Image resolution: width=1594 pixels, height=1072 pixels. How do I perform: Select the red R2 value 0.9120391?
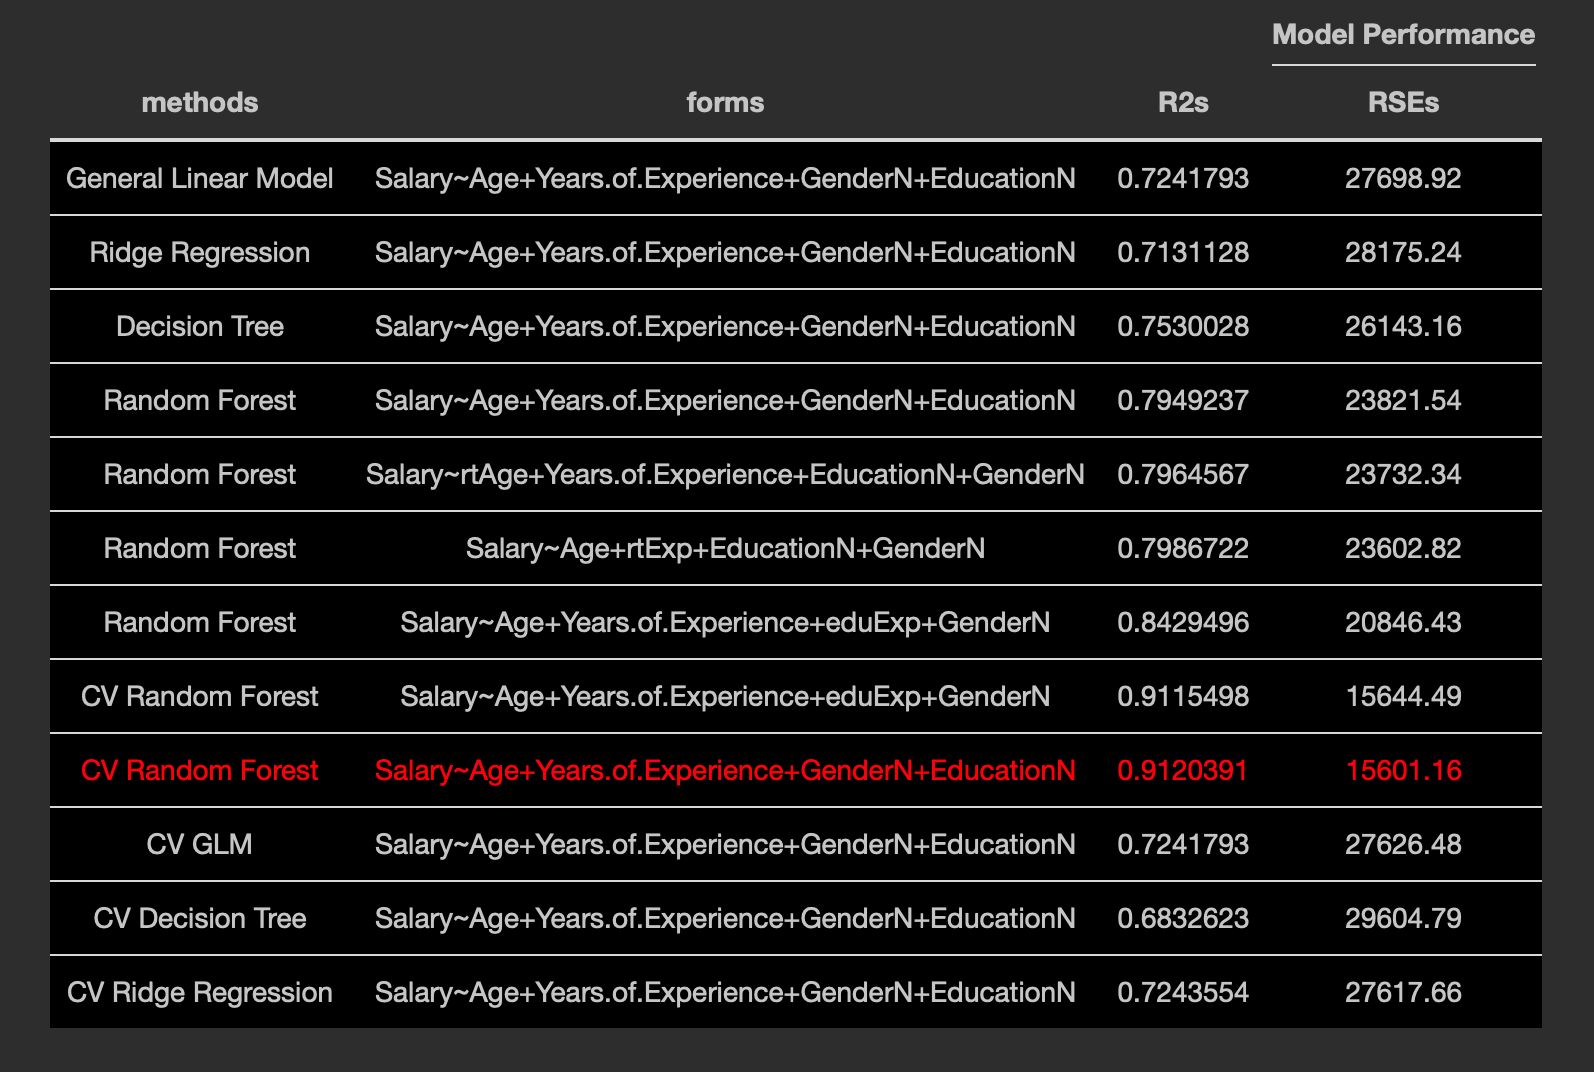[1183, 771]
